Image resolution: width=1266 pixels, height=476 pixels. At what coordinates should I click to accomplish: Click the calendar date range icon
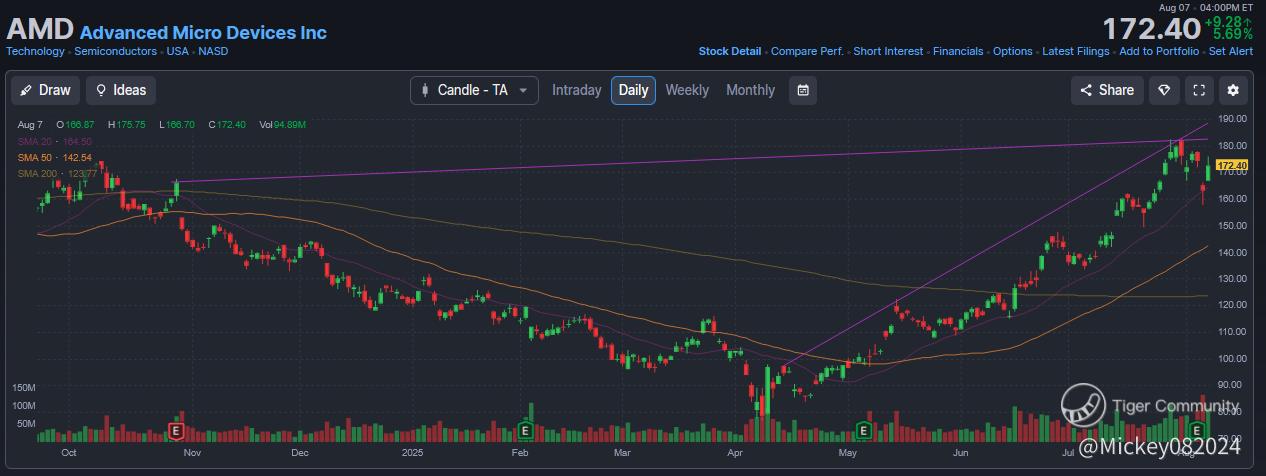(x=802, y=90)
